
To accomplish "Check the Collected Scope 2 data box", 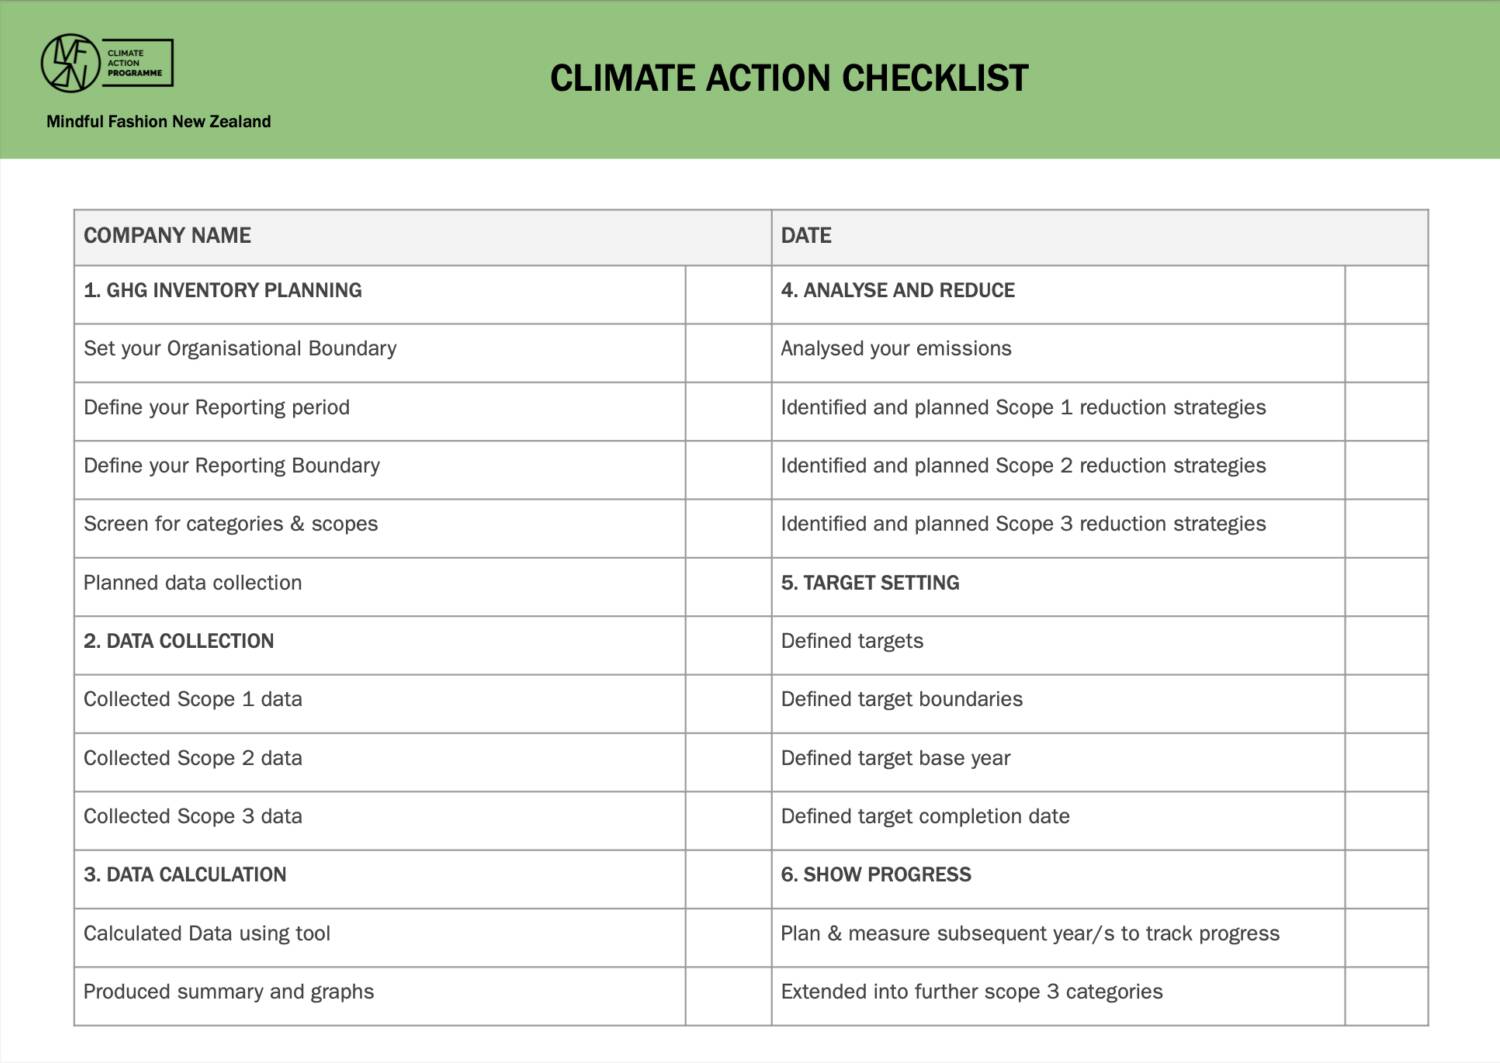I will (x=728, y=762).
